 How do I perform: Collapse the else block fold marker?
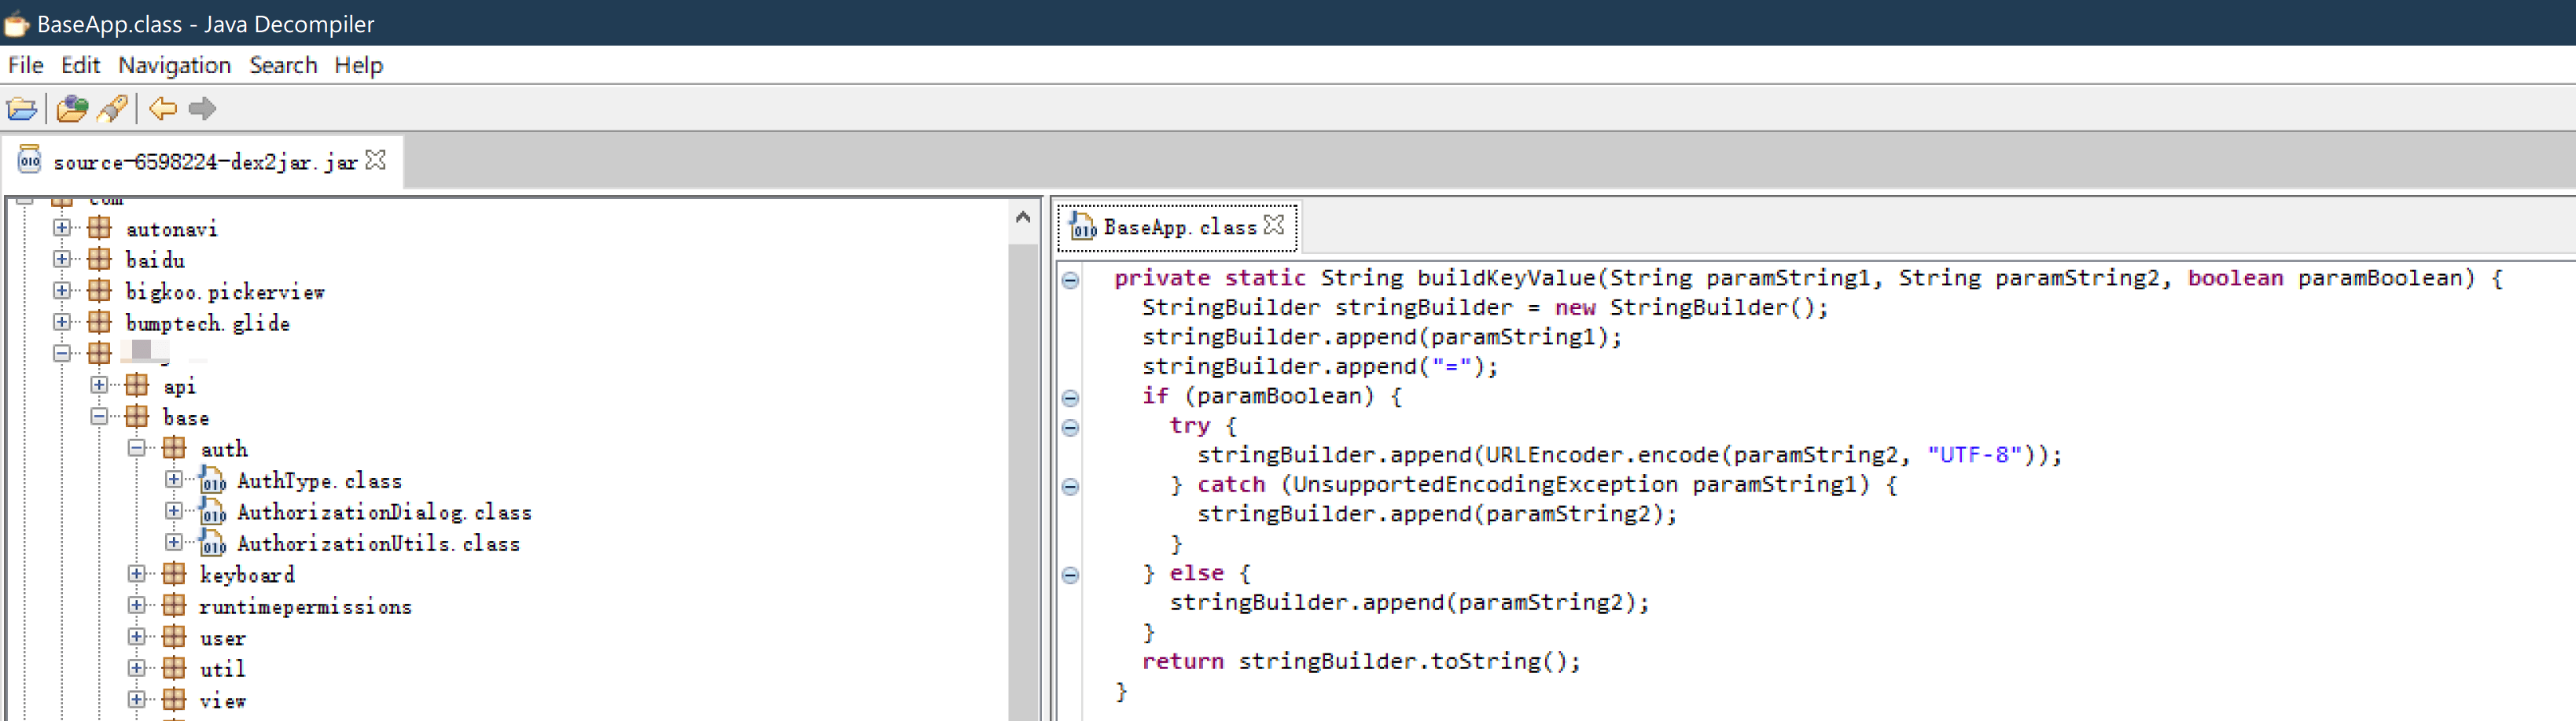(x=1070, y=575)
